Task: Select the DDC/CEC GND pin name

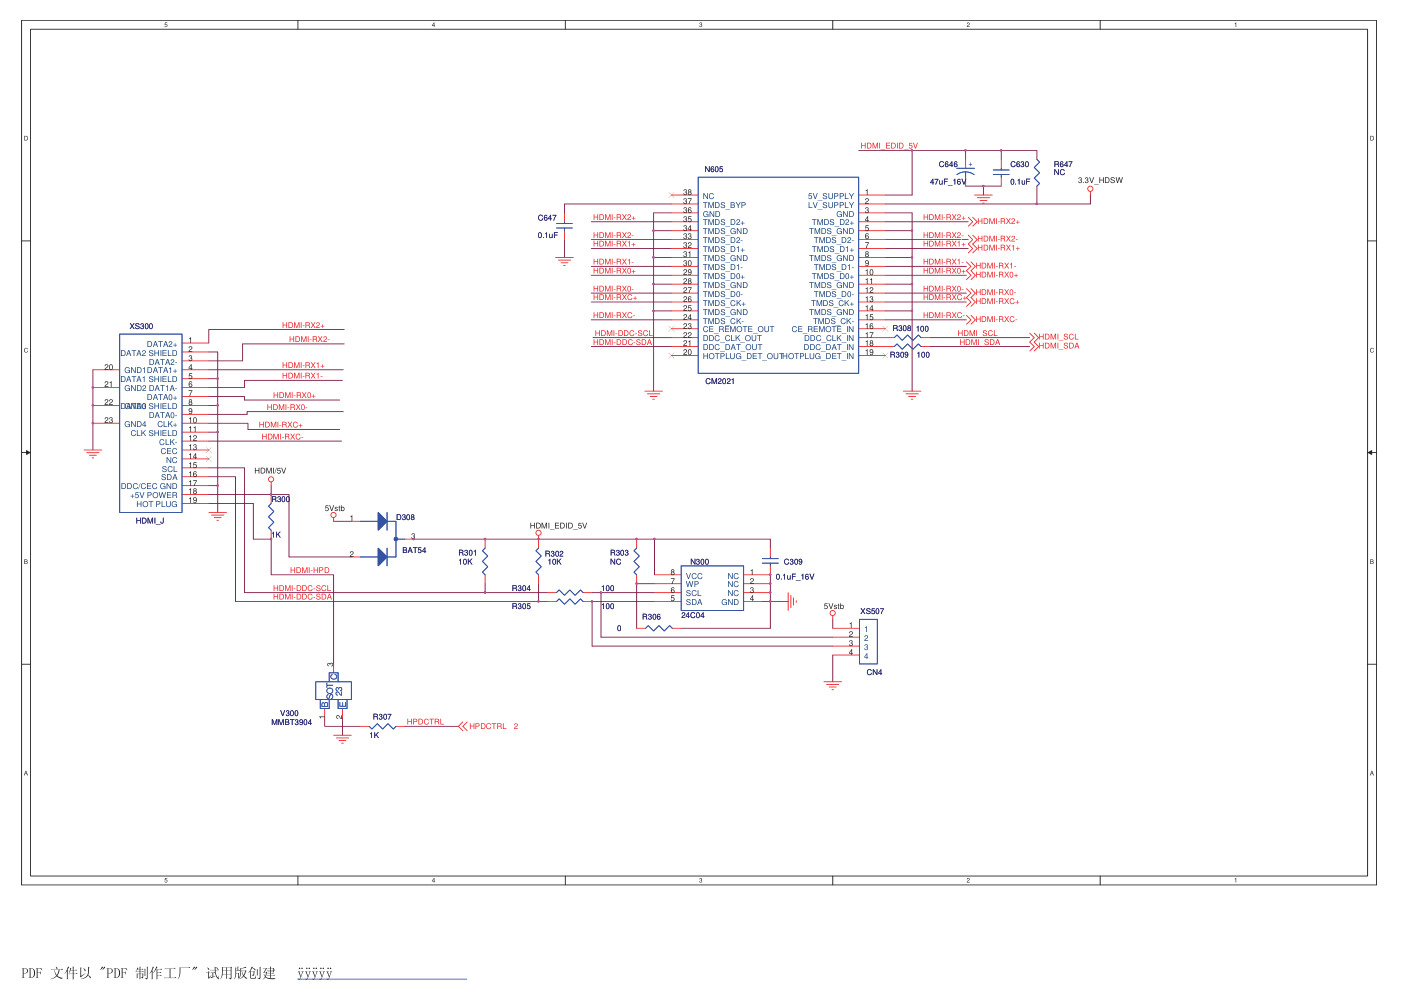Action: (149, 487)
